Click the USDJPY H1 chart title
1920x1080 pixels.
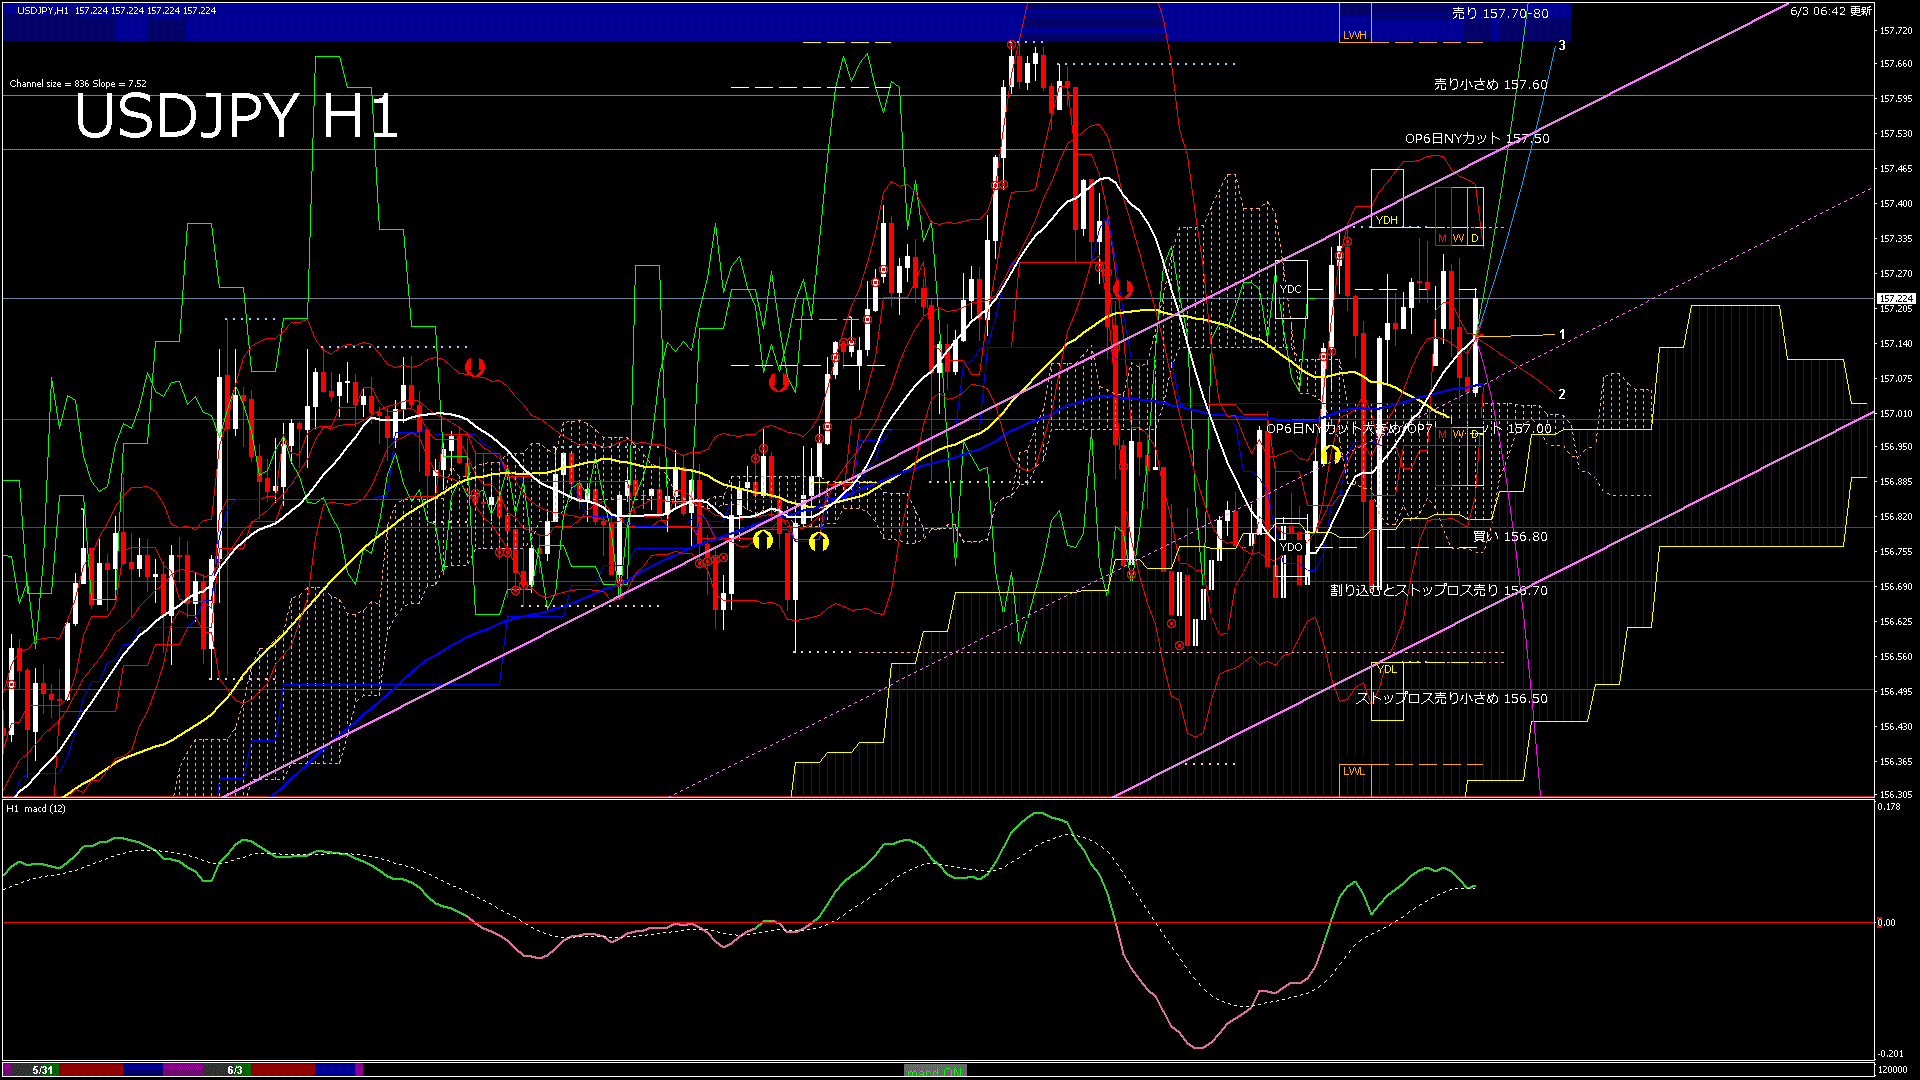coord(236,116)
